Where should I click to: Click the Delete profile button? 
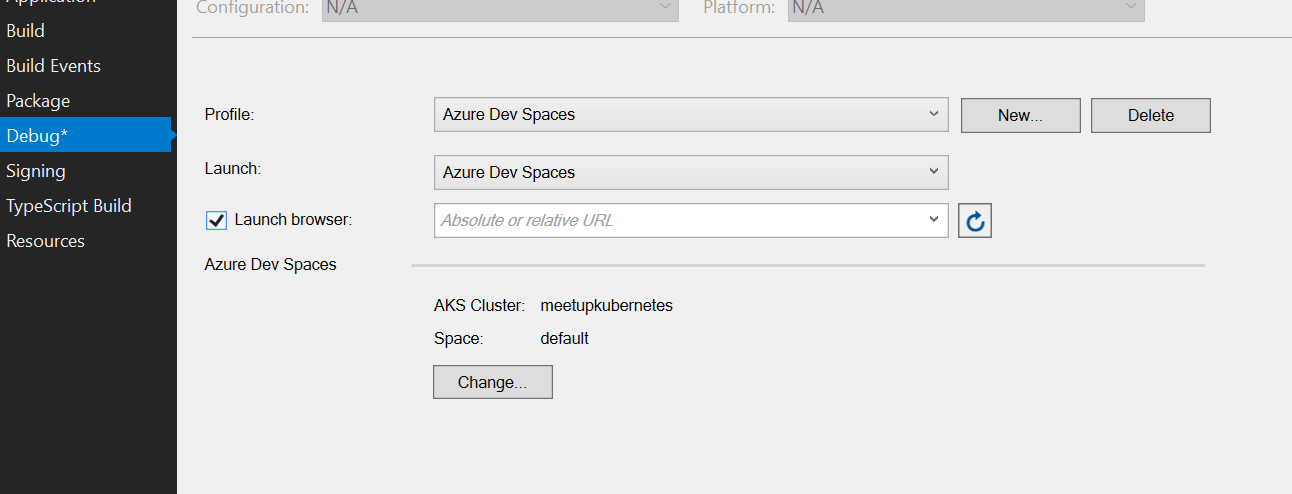[x=1150, y=115]
